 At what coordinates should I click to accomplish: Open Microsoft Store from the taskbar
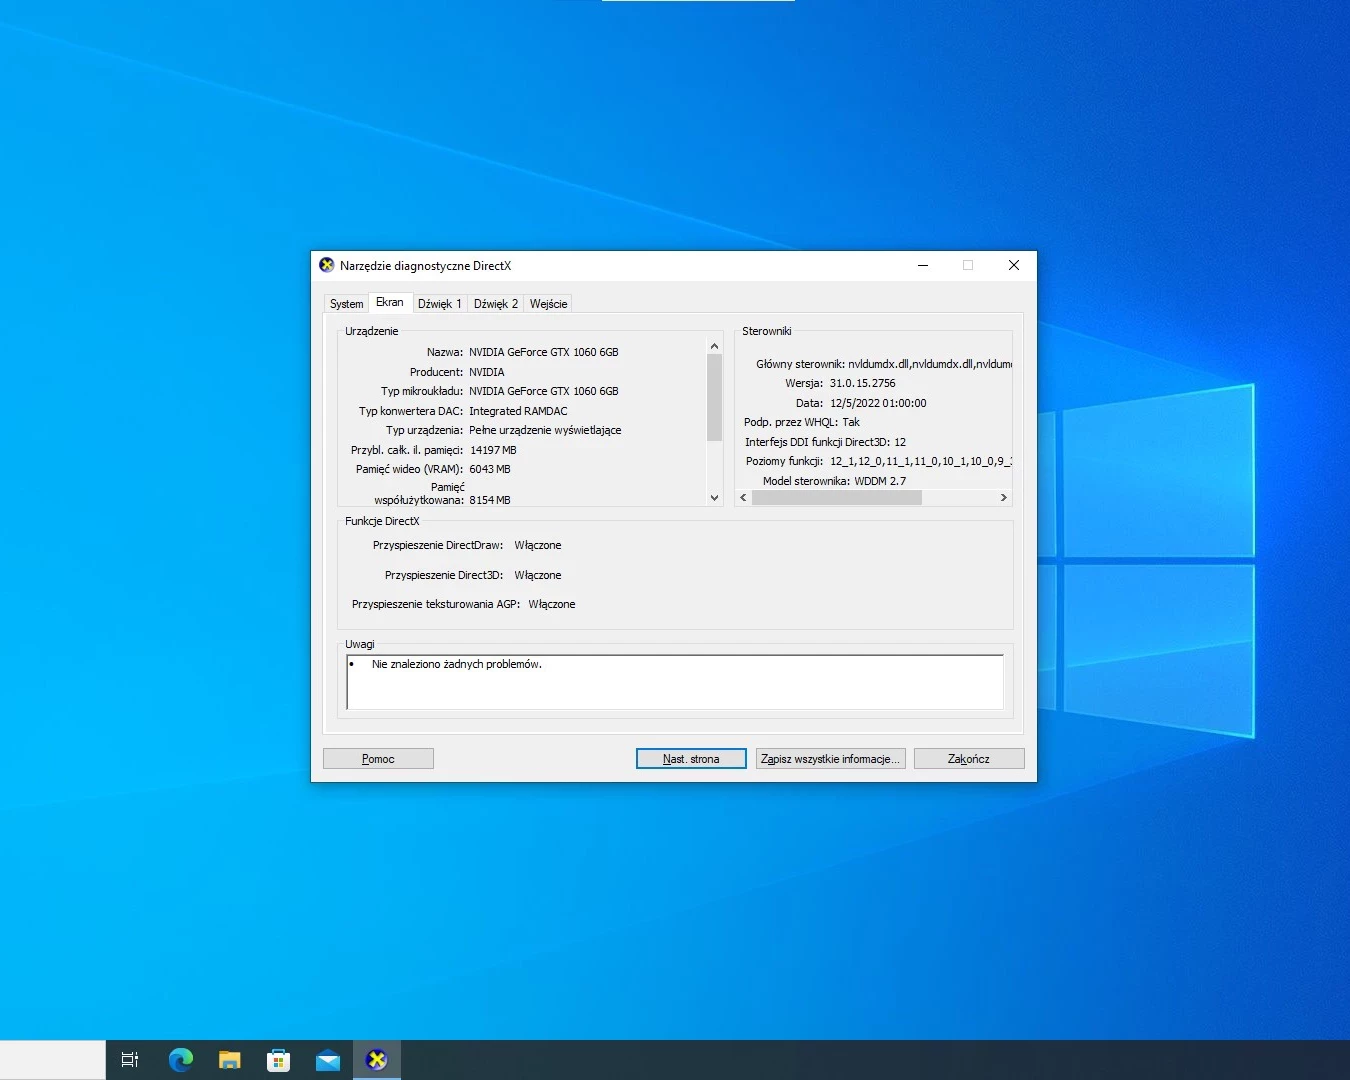coord(279,1060)
